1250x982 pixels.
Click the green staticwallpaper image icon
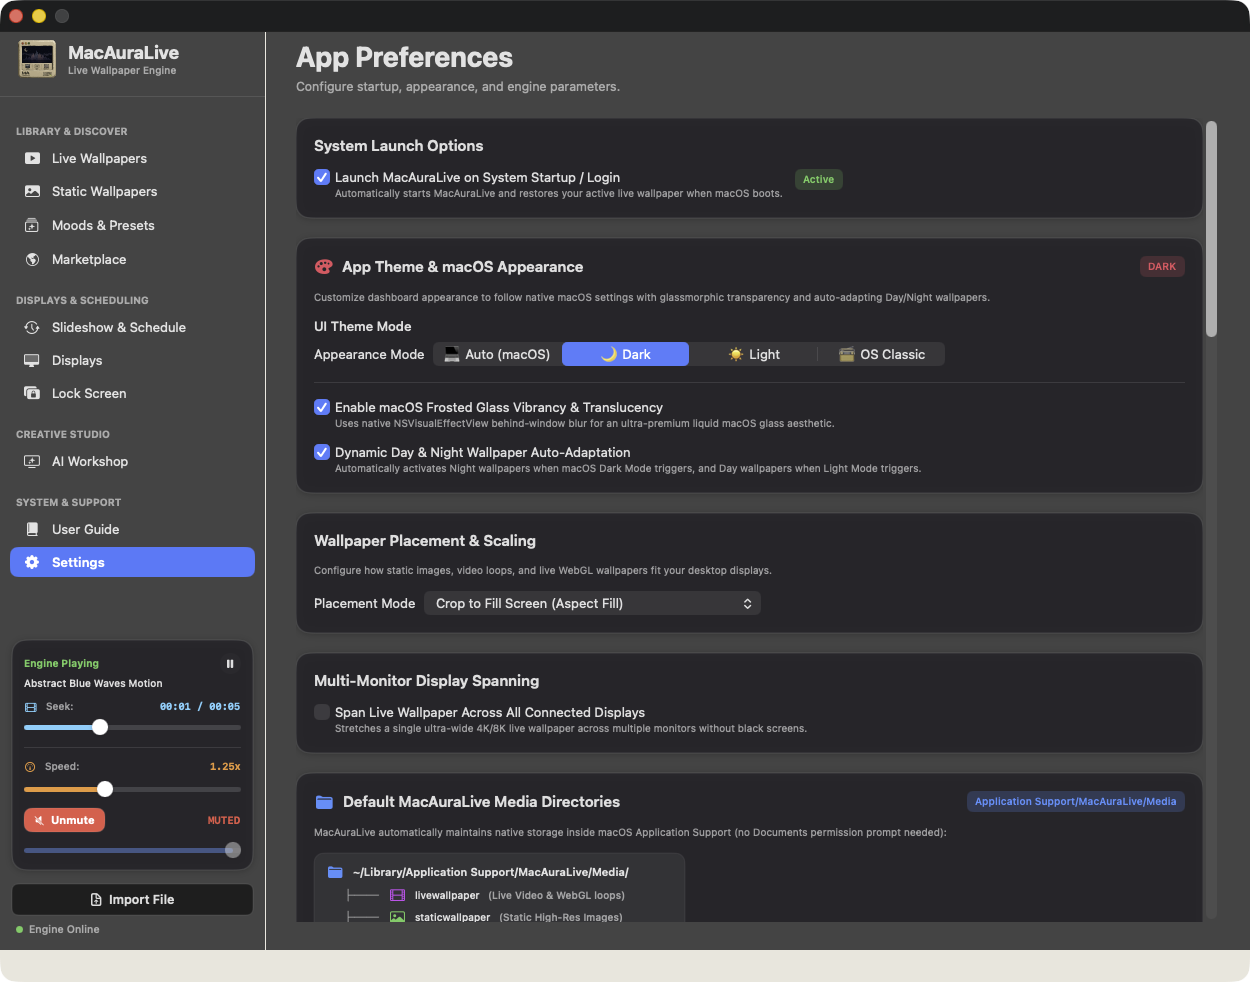coord(397,917)
